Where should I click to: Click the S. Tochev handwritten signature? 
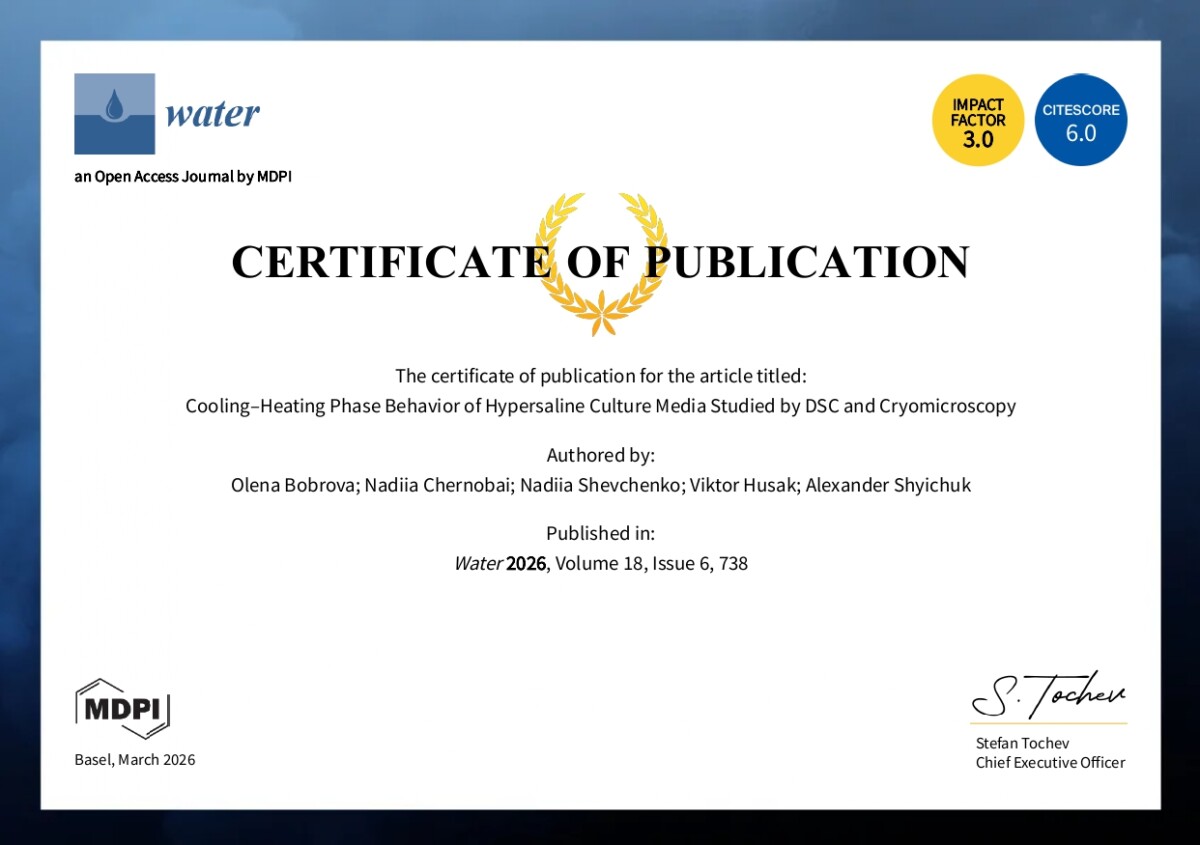pos(1048,693)
